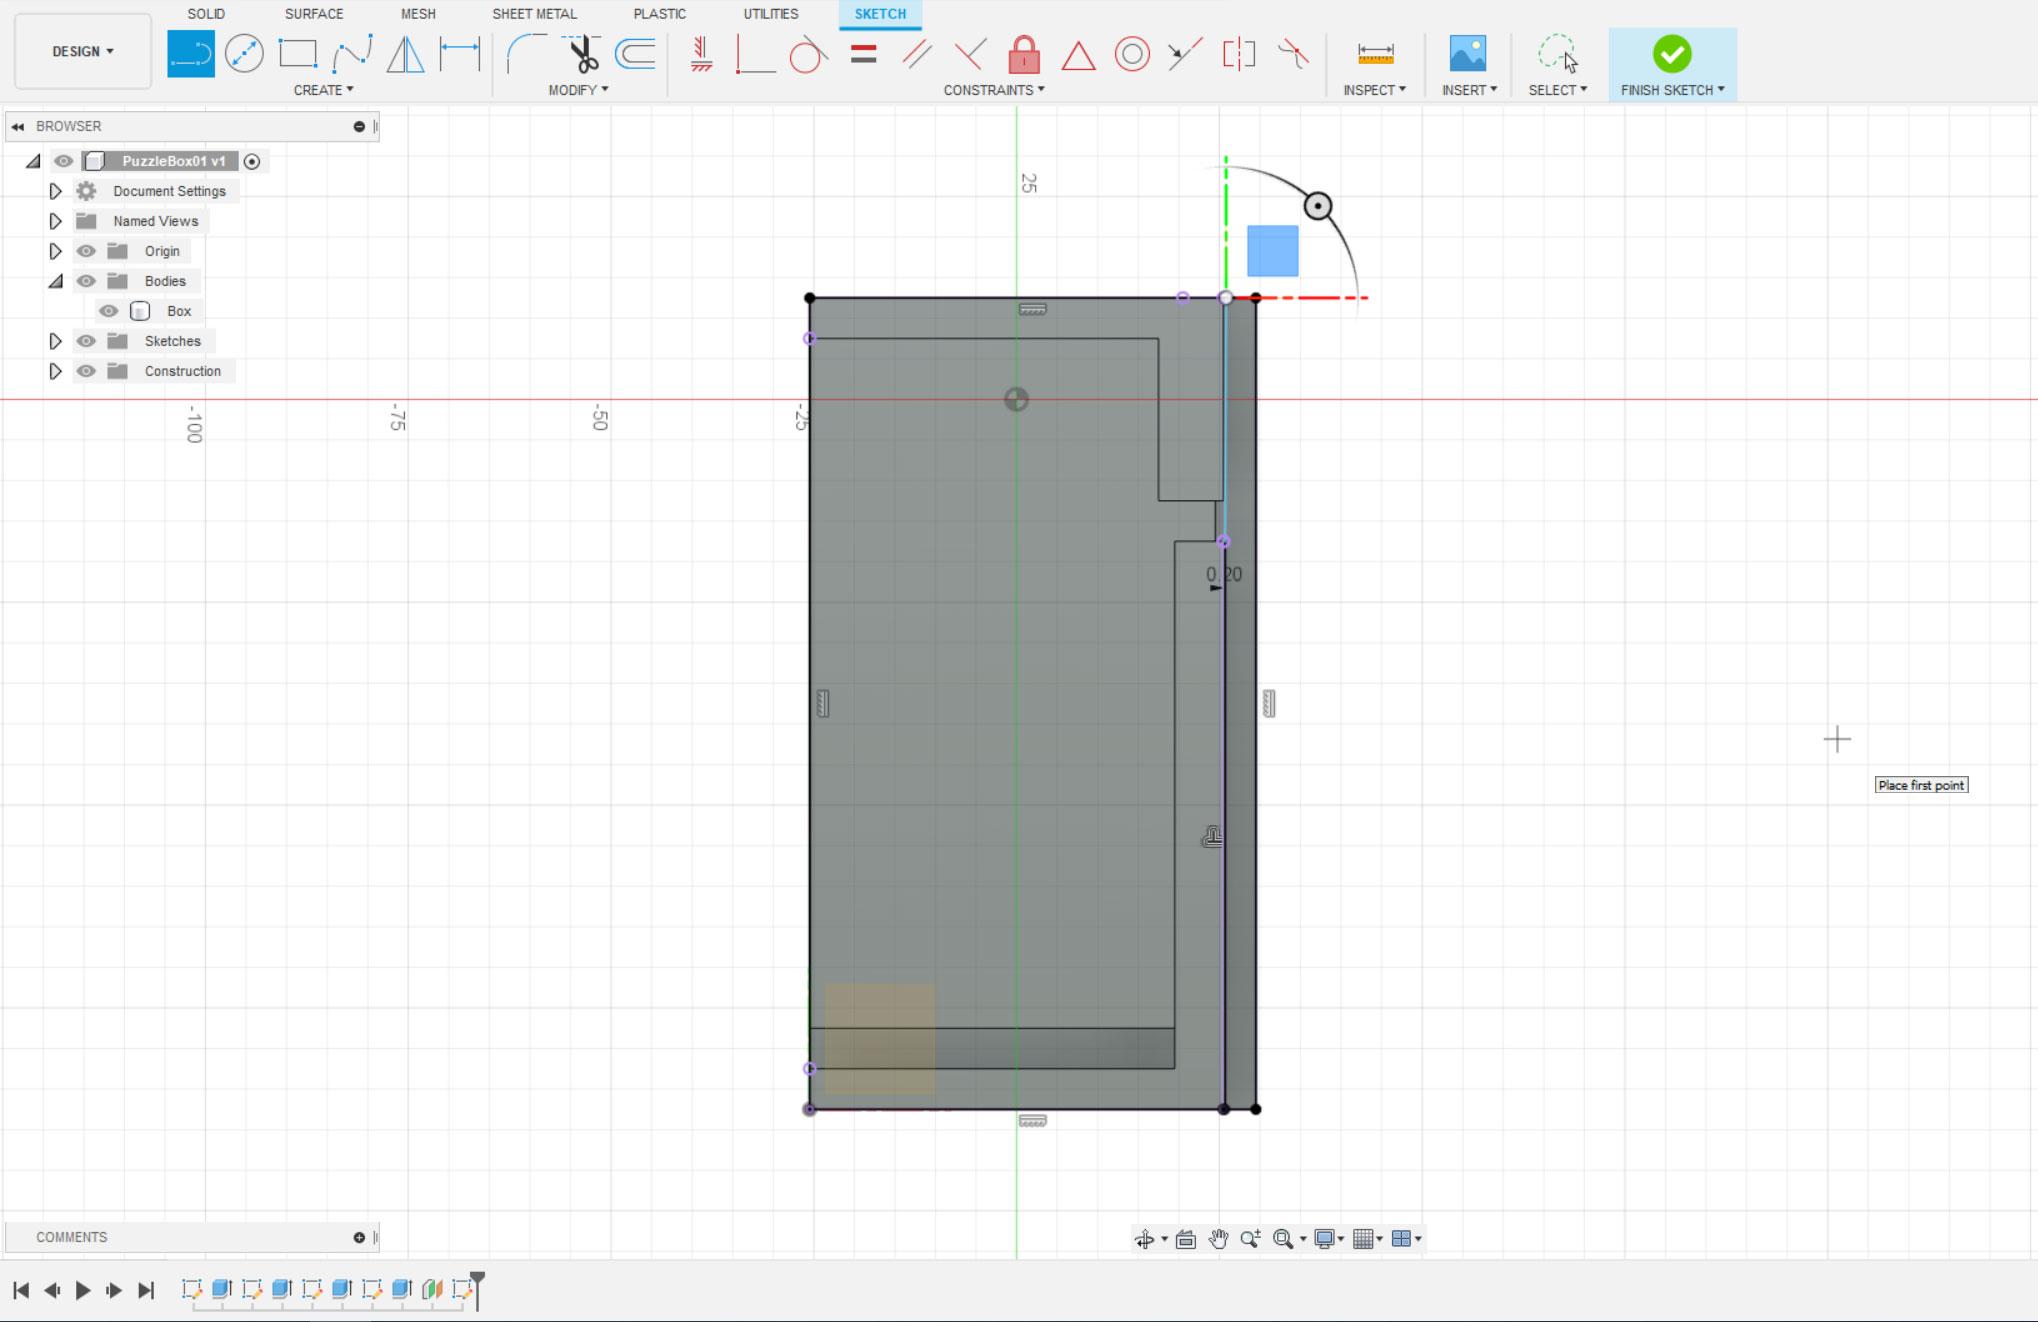Click the Sketch Dimension tool
The image size is (2038, 1322).
[459, 54]
